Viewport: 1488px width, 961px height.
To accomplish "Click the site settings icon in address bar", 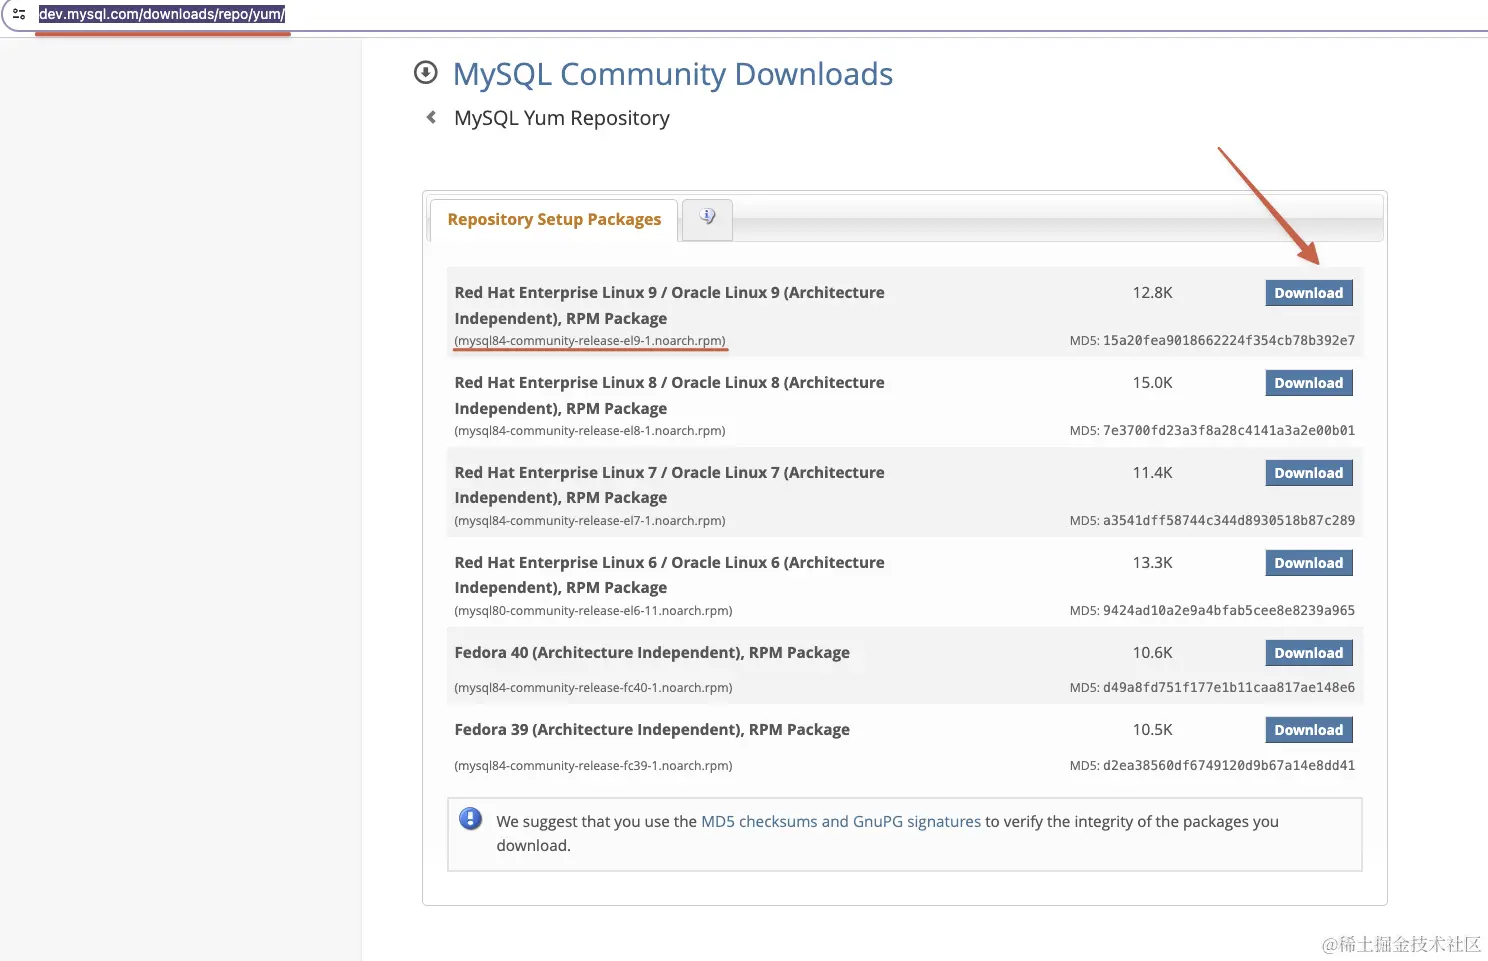I will (19, 14).
